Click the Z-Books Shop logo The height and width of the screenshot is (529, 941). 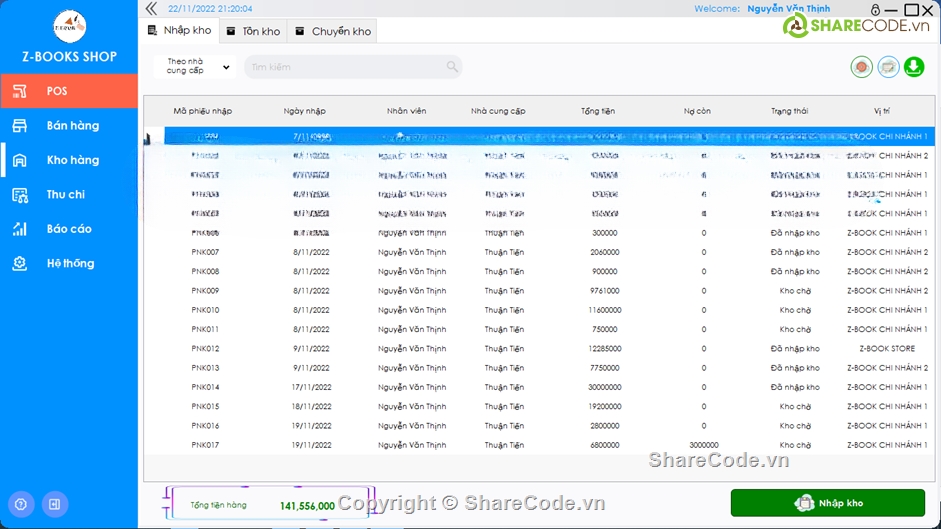[x=70, y=26]
